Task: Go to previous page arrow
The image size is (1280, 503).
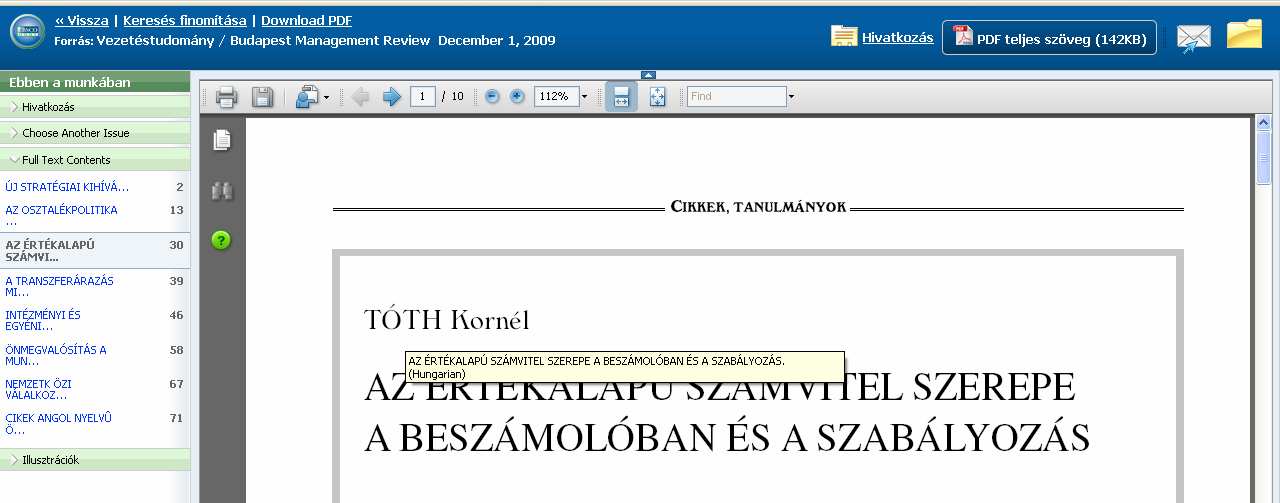Action: (x=361, y=97)
